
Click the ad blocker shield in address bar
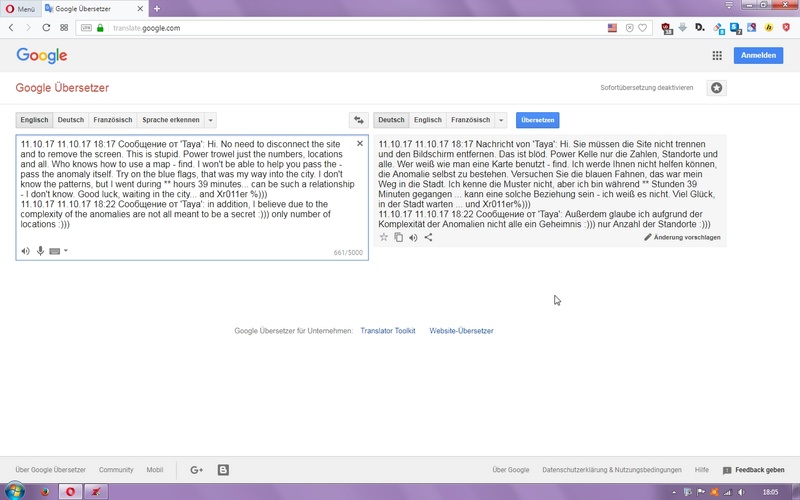click(x=630, y=28)
